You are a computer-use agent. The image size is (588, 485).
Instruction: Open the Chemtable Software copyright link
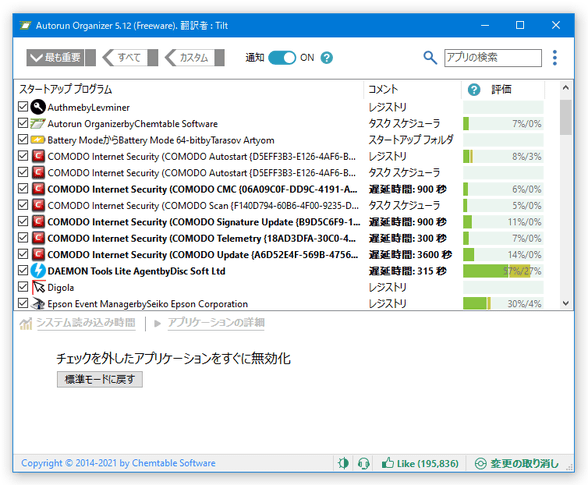pyautogui.click(x=118, y=463)
